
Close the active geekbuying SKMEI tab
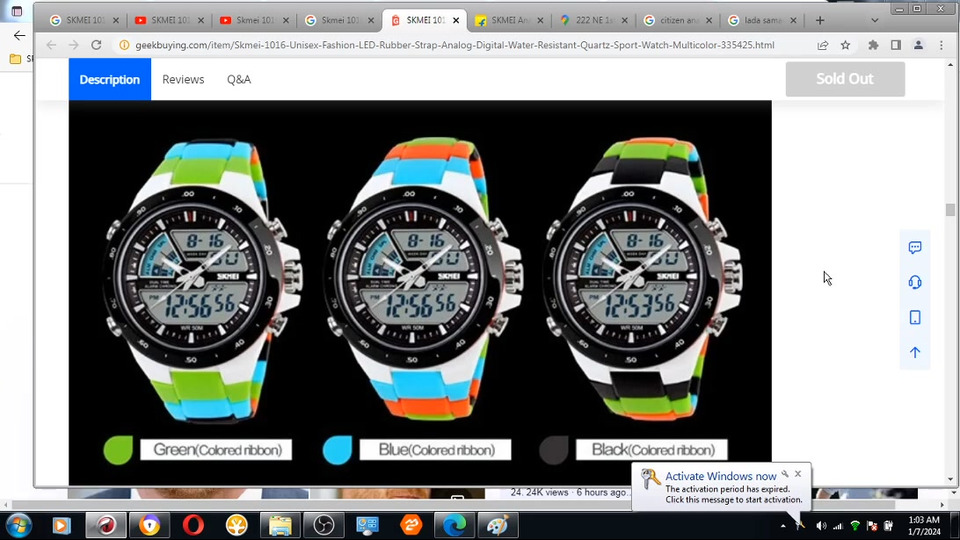click(x=456, y=20)
